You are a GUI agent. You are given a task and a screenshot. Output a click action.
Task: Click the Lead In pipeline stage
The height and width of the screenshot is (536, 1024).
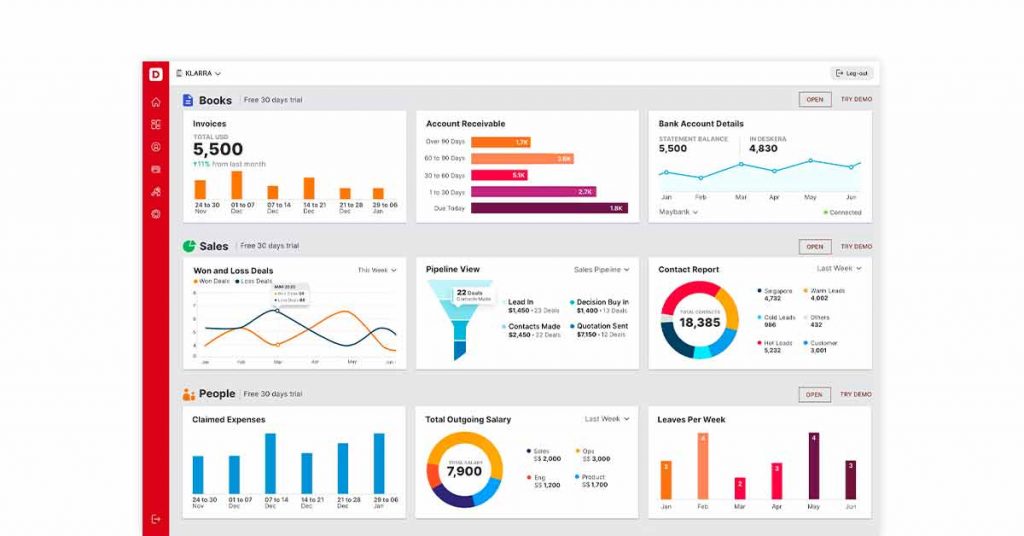[531, 306]
